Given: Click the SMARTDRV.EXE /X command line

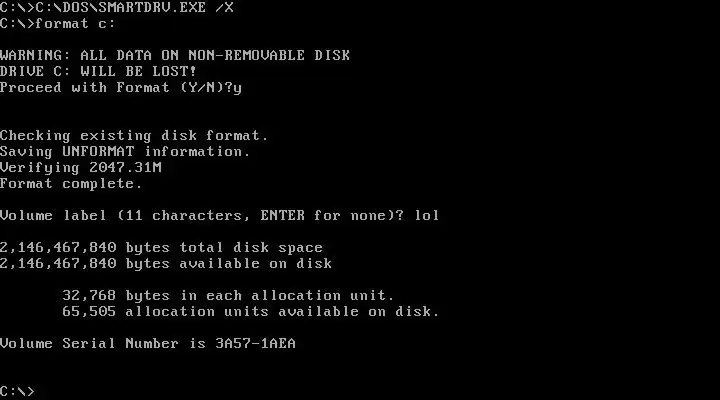Looking at the screenshot, I should coord(117,7).
